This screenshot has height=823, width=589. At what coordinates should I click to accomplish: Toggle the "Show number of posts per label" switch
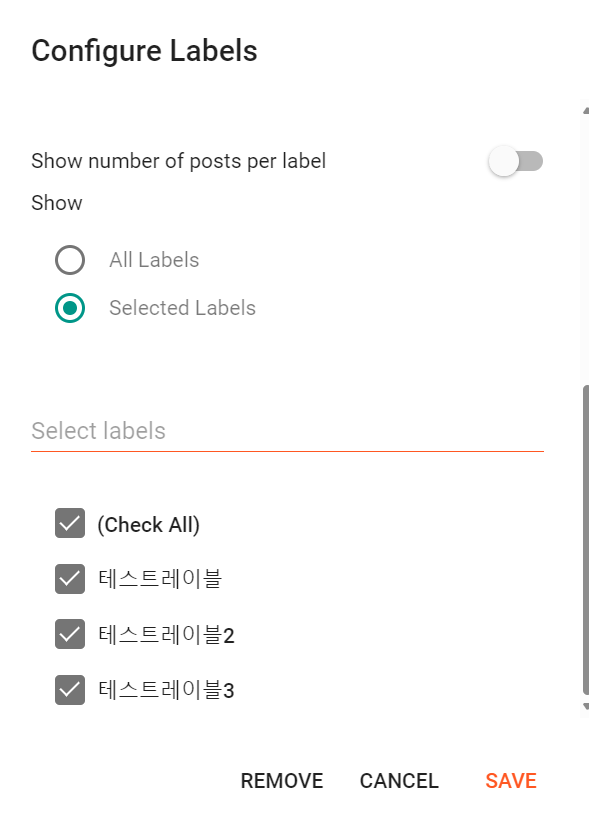point(516,160)
